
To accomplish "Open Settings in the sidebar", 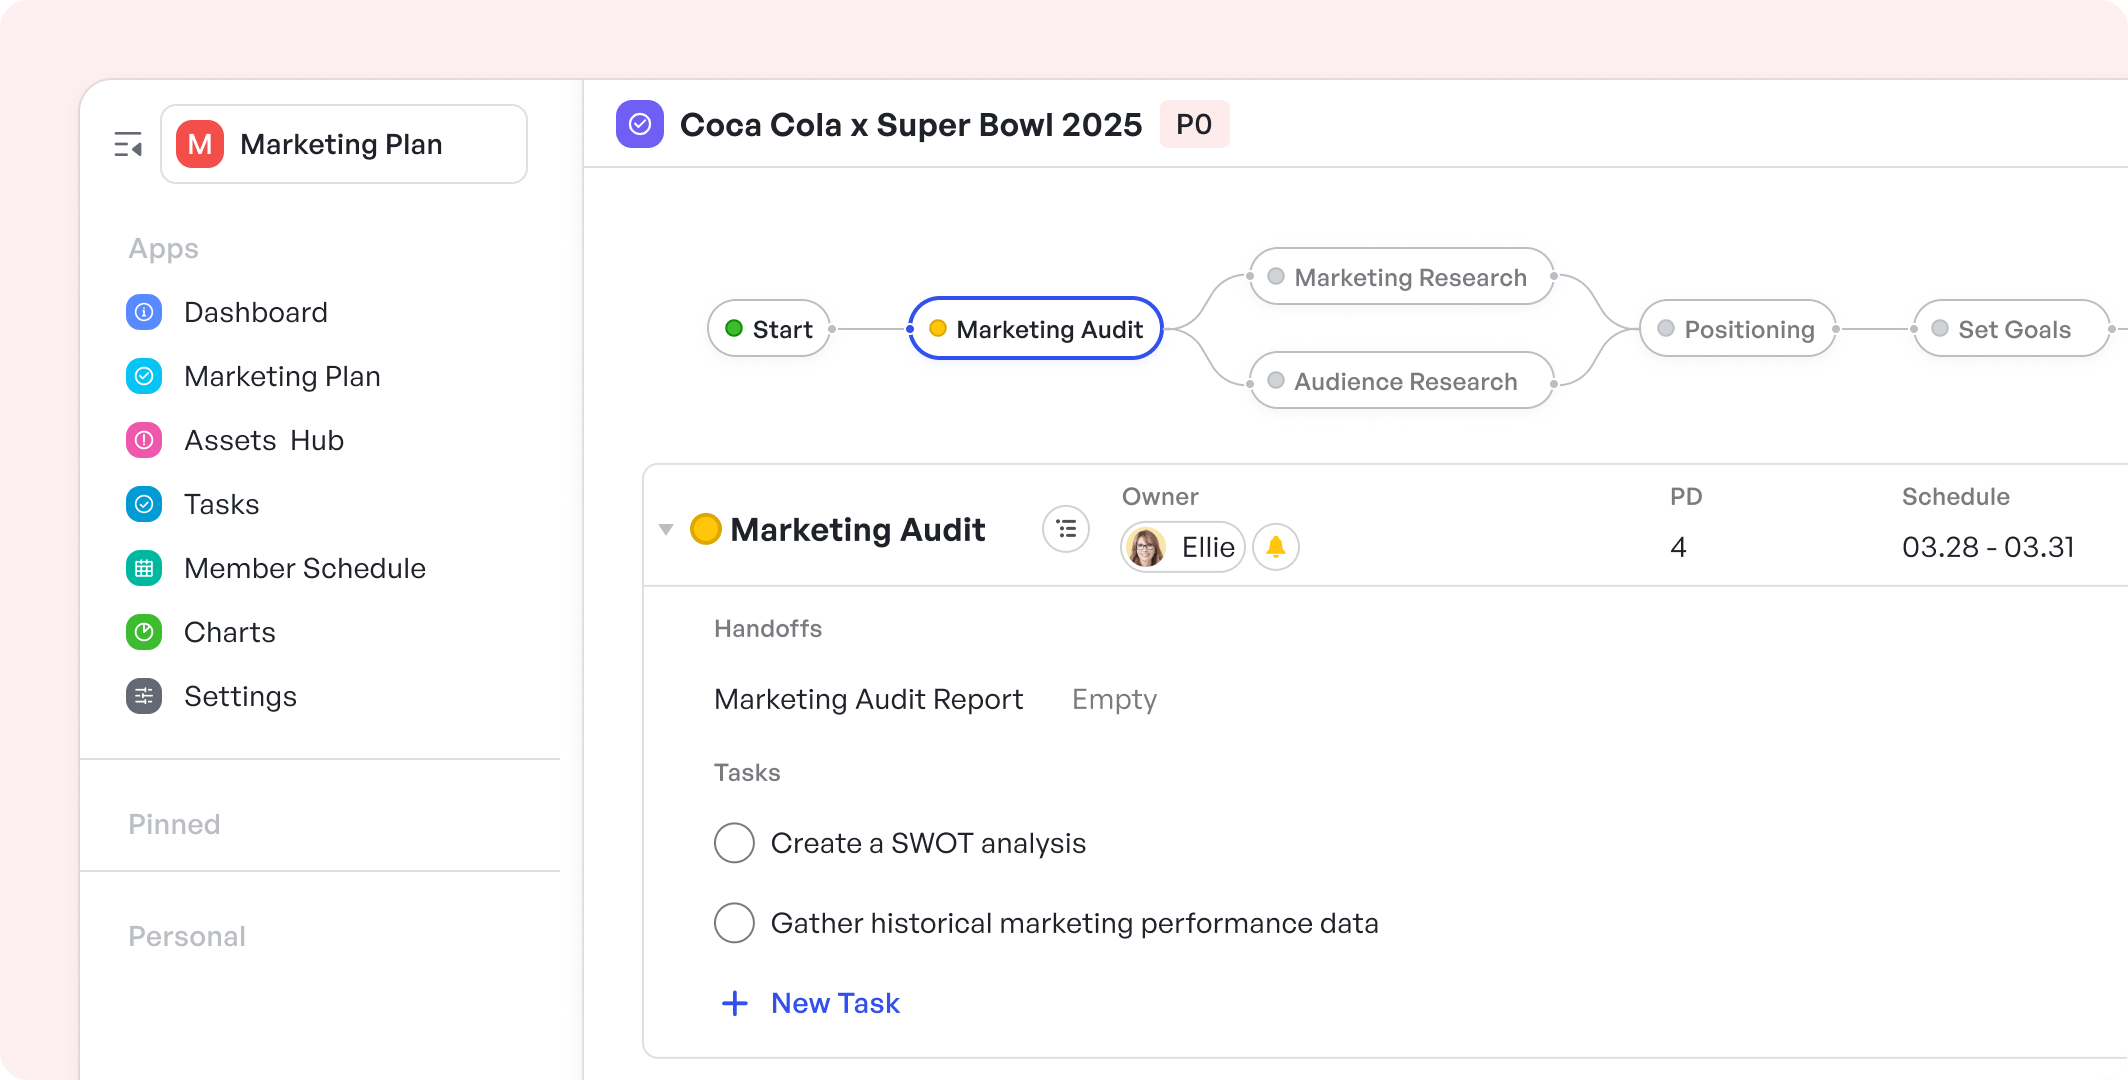I will (x=240, y=696).
